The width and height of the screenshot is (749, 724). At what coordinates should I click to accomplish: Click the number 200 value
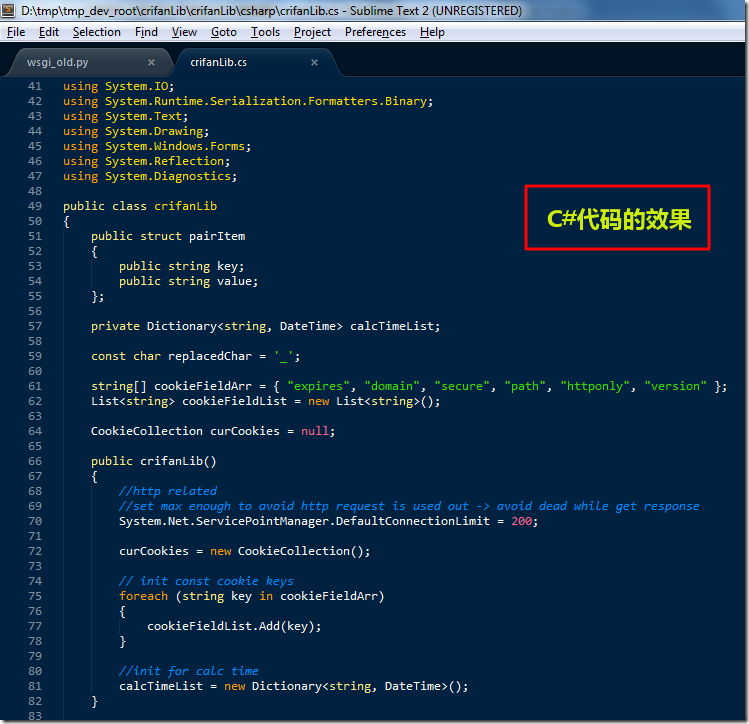521,522
